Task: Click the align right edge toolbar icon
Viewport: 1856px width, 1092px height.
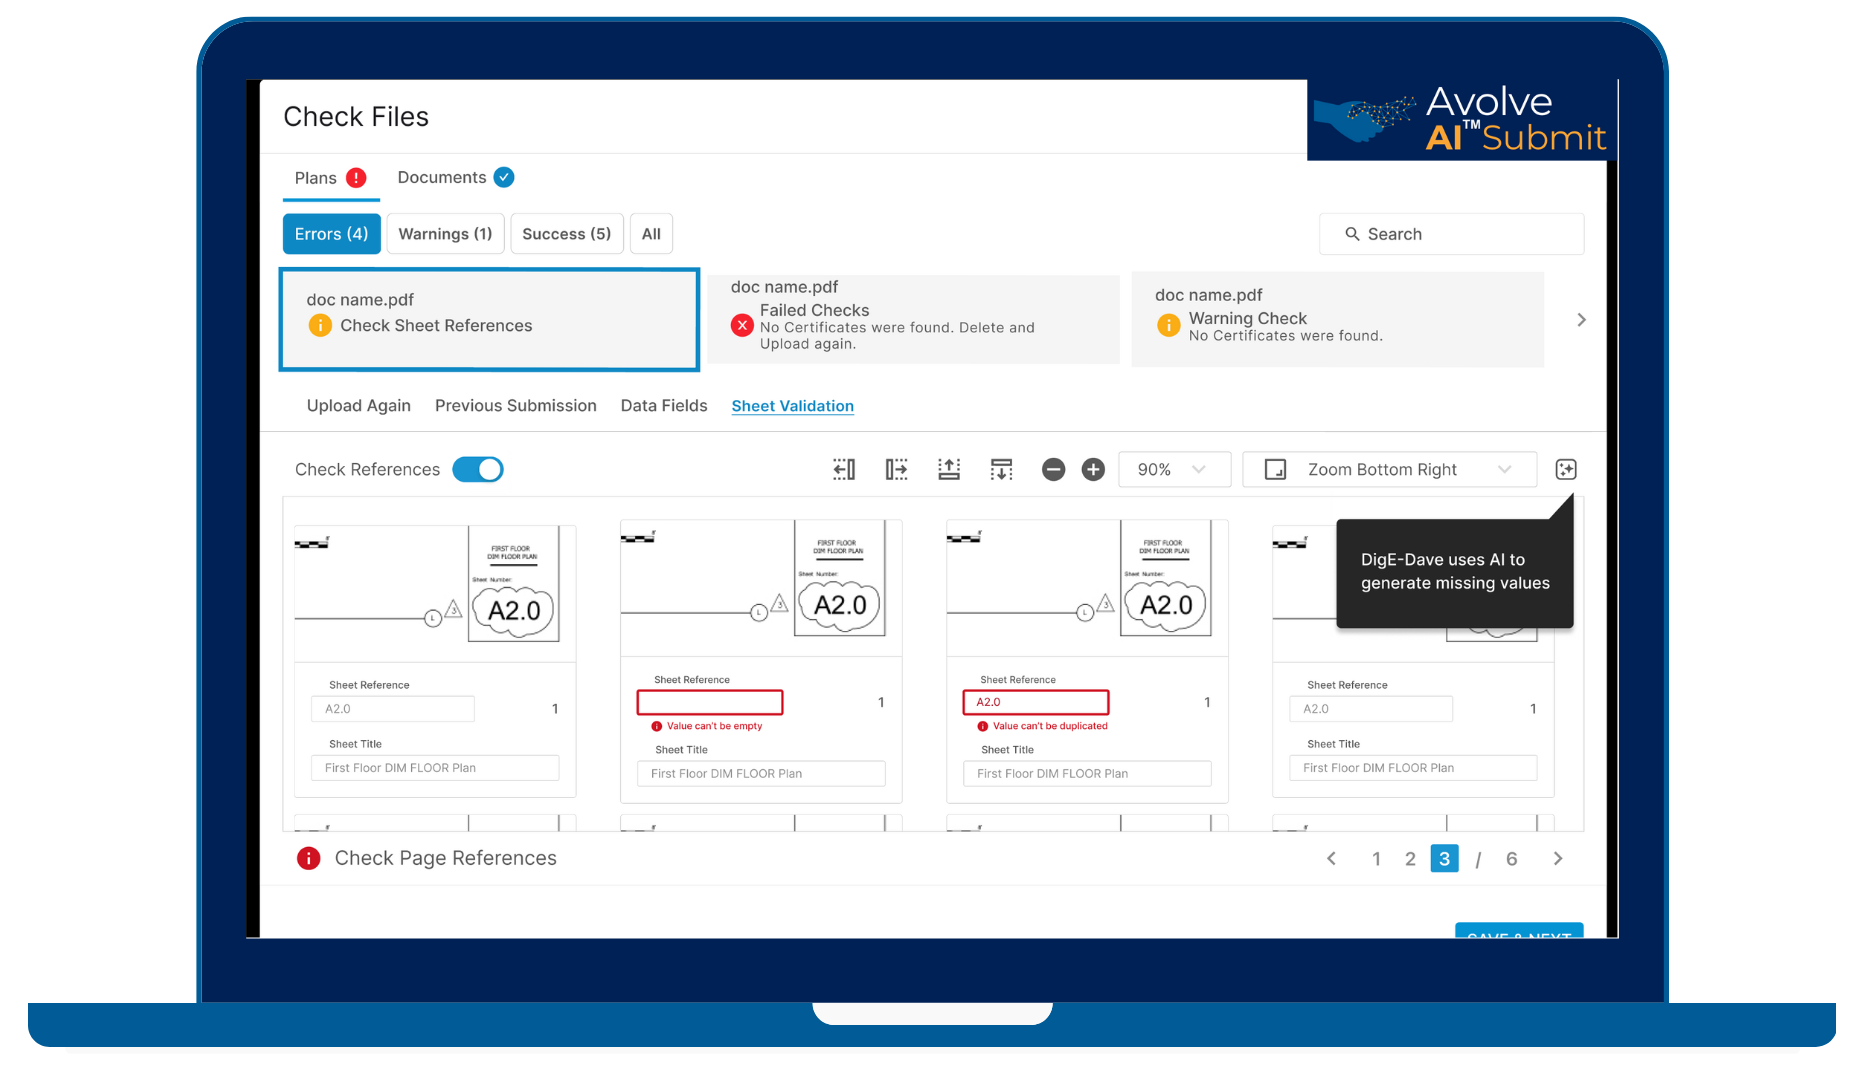Action: pyautogui.click(x=896, y=470)
